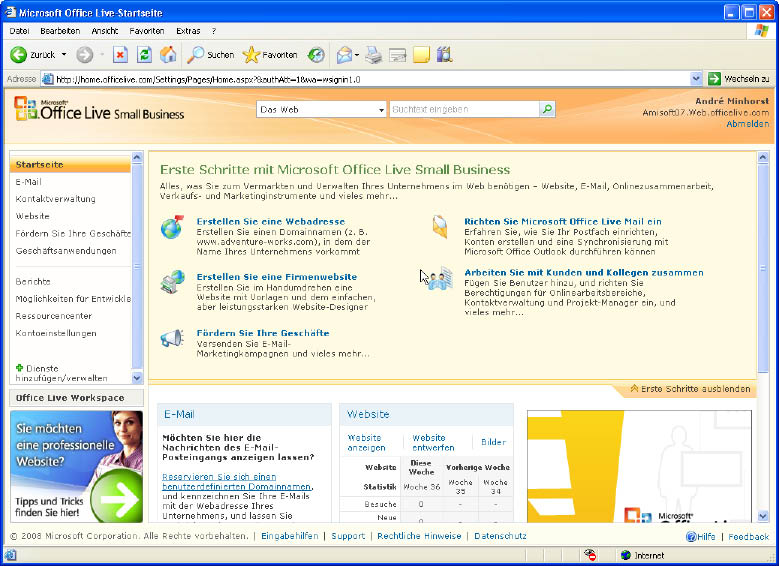
Task: Click the professionelle Website promo banner
Action: [77, 466]
